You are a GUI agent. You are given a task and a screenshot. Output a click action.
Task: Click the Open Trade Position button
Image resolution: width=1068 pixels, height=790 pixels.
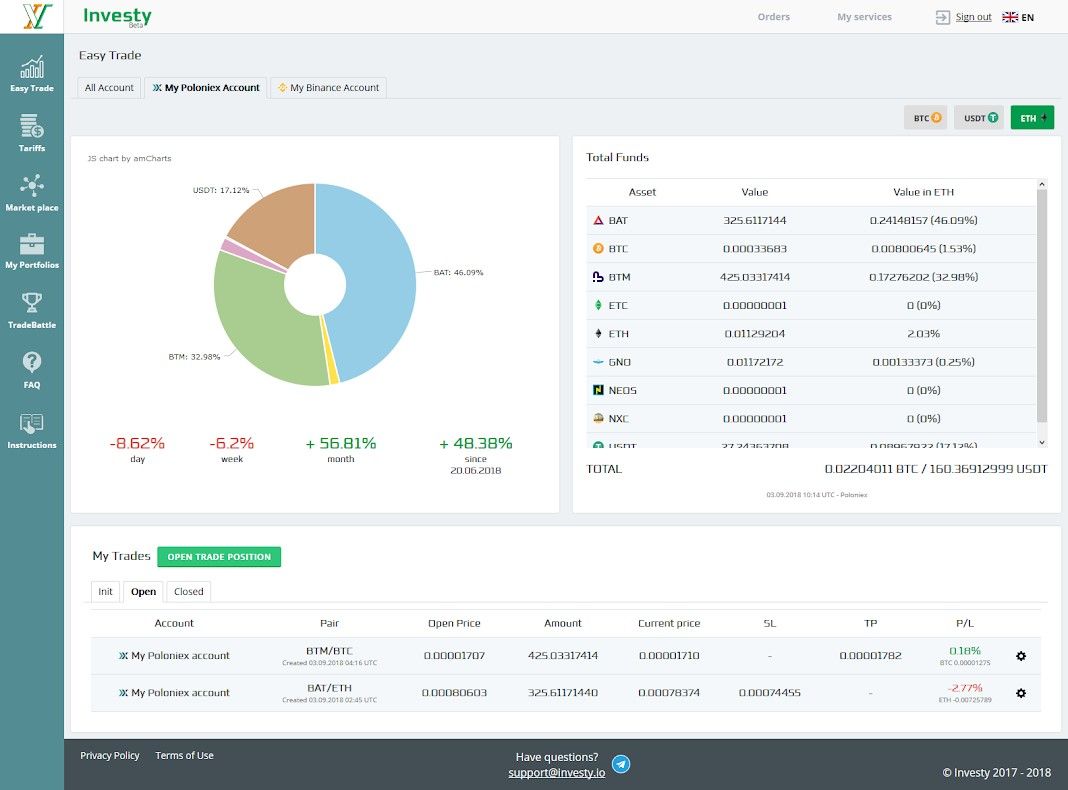point(219,557)
